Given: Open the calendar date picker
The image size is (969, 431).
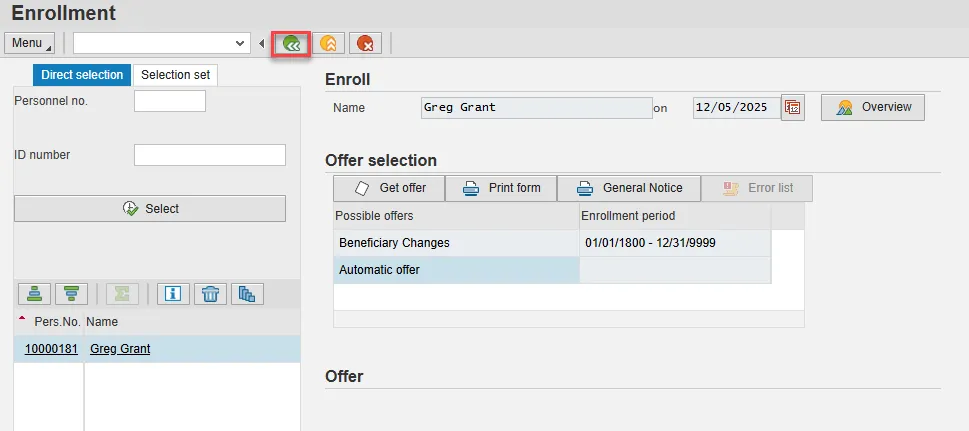Looking at the screenshot, I should (793, 108).
